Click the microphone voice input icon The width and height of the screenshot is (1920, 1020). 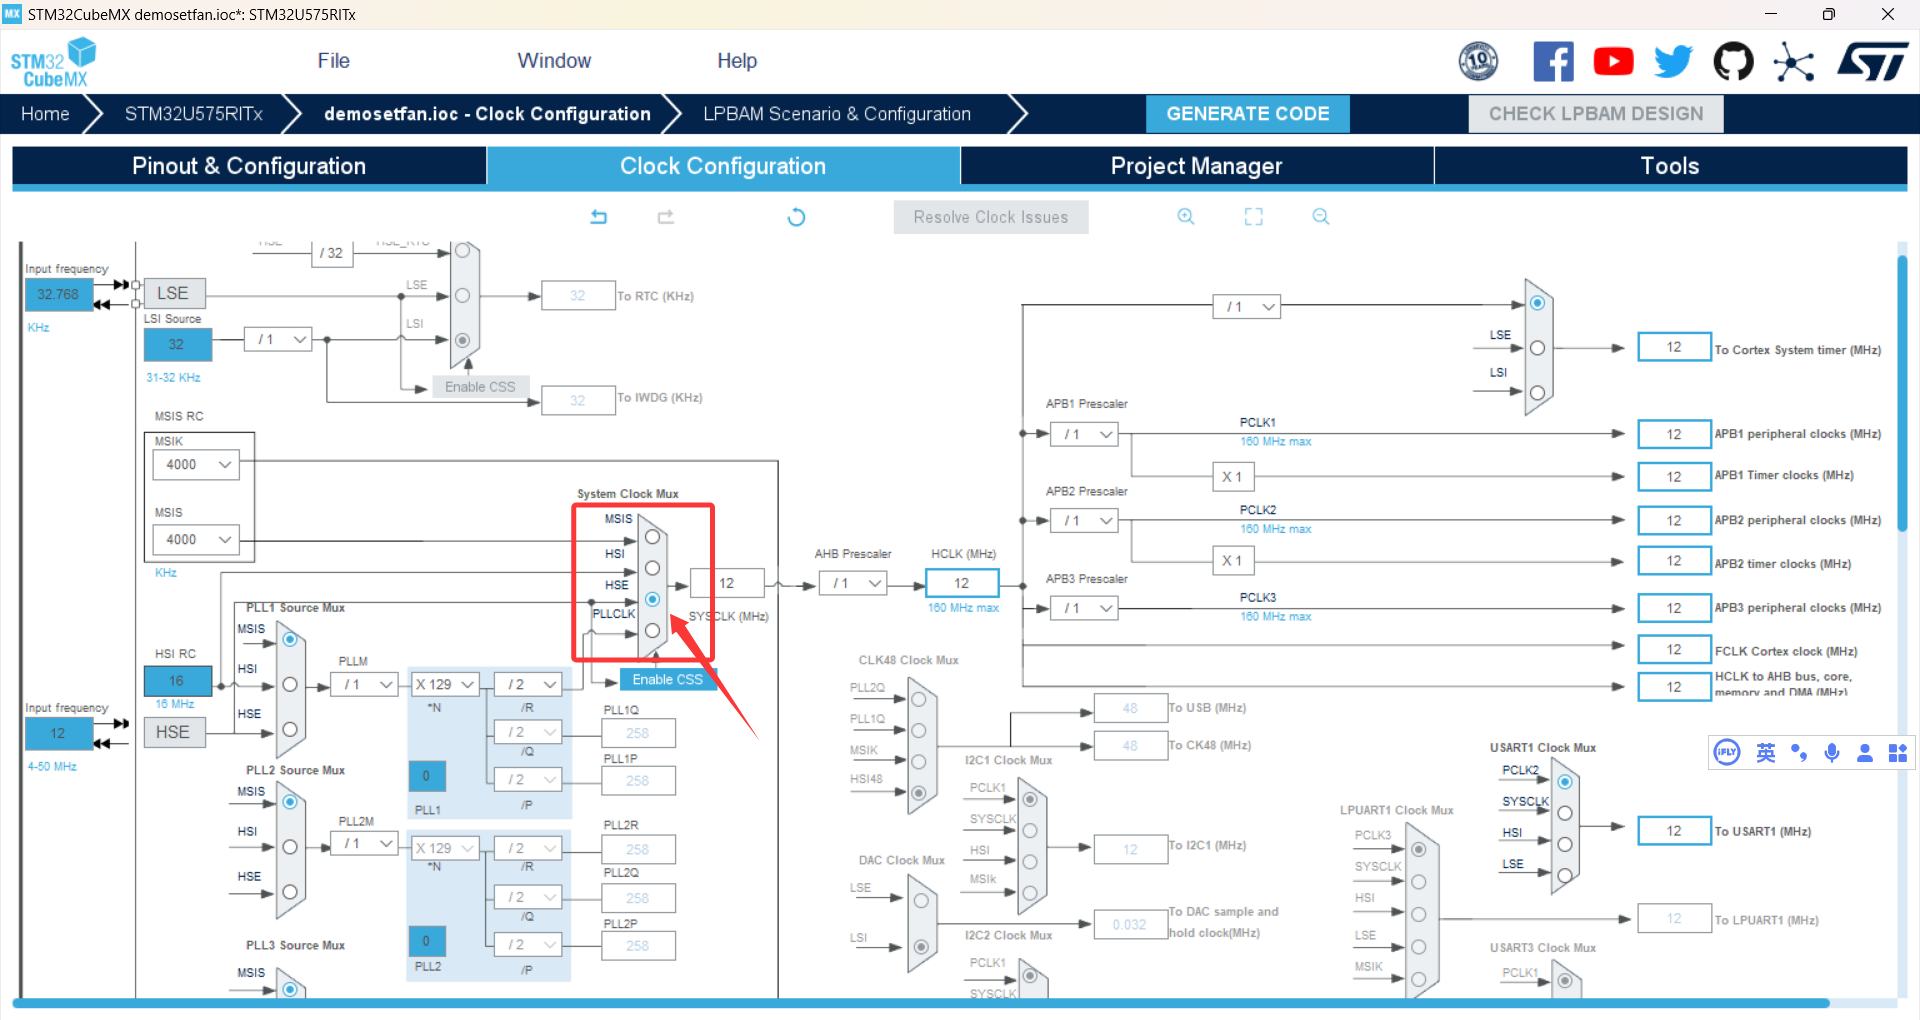click(1832, 753)
